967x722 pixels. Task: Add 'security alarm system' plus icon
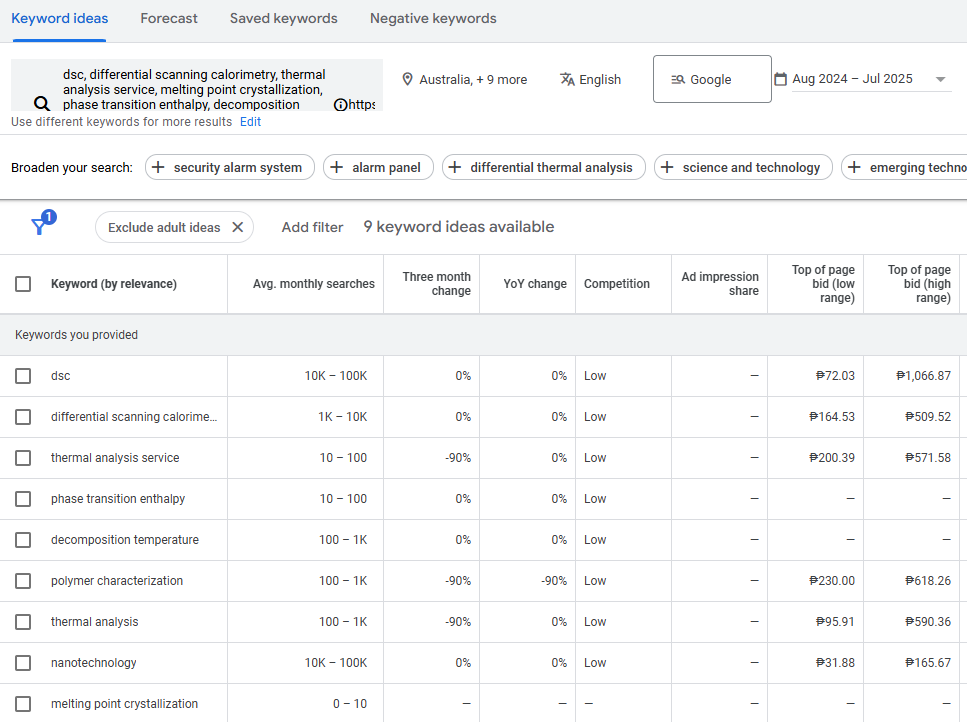coord(158,167)
